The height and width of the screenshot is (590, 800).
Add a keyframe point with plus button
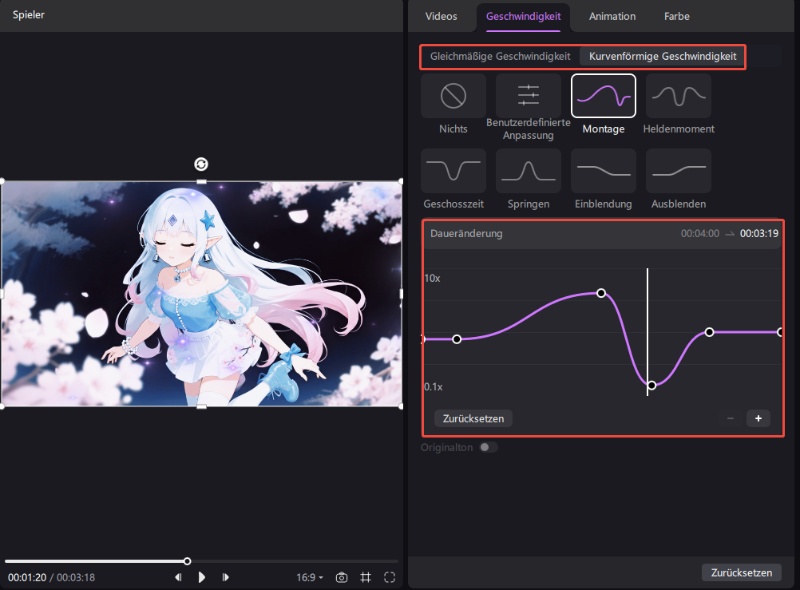pyautogui.click(x=757, y=418)
